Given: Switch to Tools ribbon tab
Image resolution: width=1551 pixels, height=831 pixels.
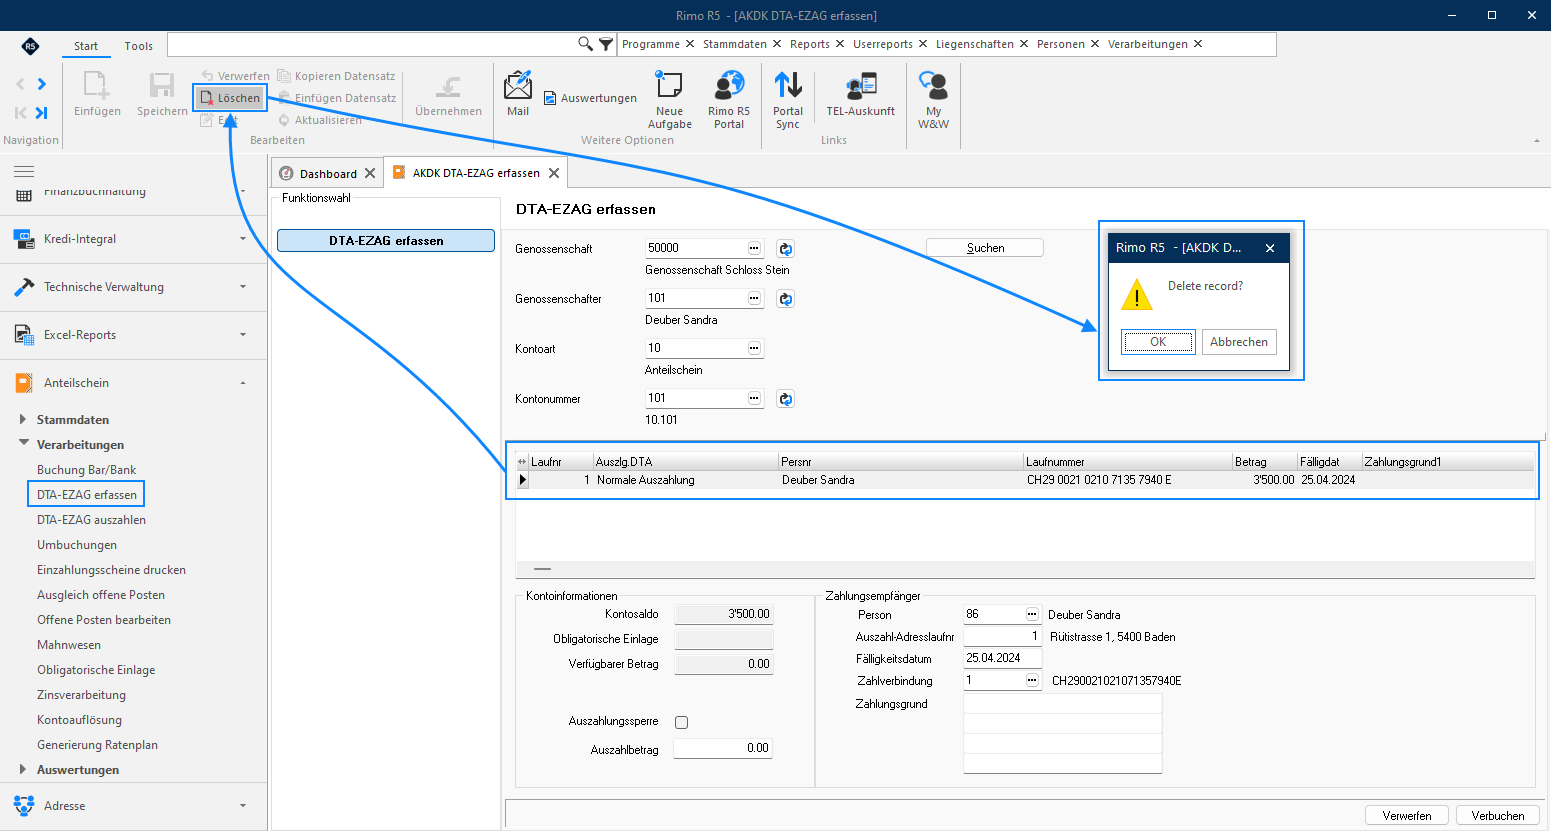Looking at the screenshot, I should tap(138, 46).
